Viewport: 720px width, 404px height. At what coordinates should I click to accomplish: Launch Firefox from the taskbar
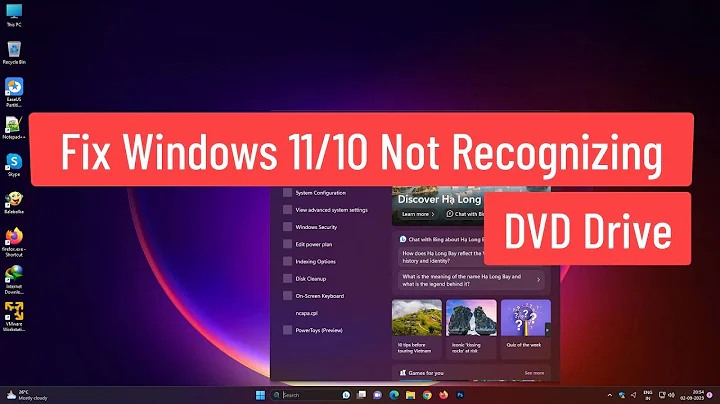(x=444, y=395)
